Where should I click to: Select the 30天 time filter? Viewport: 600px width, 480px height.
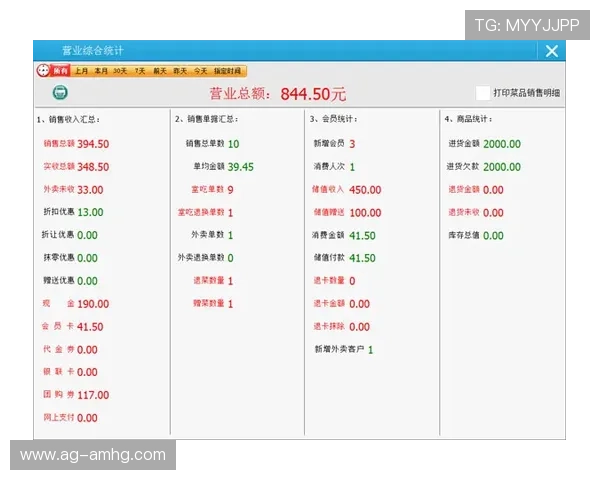point(120,71)
